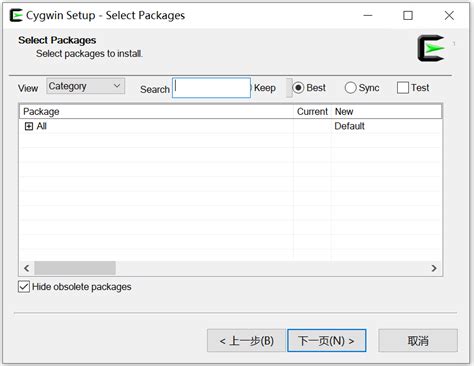Viewport: 474px width, 366px height.
Task: Click the Current column header
Action: [312, 112]
